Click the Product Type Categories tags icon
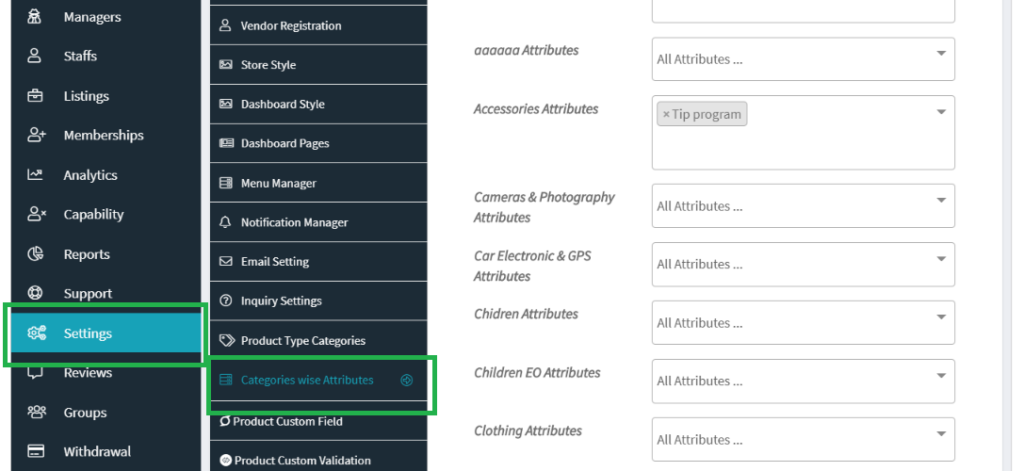Screen dimensions: 1024x471 pos(227,340)
